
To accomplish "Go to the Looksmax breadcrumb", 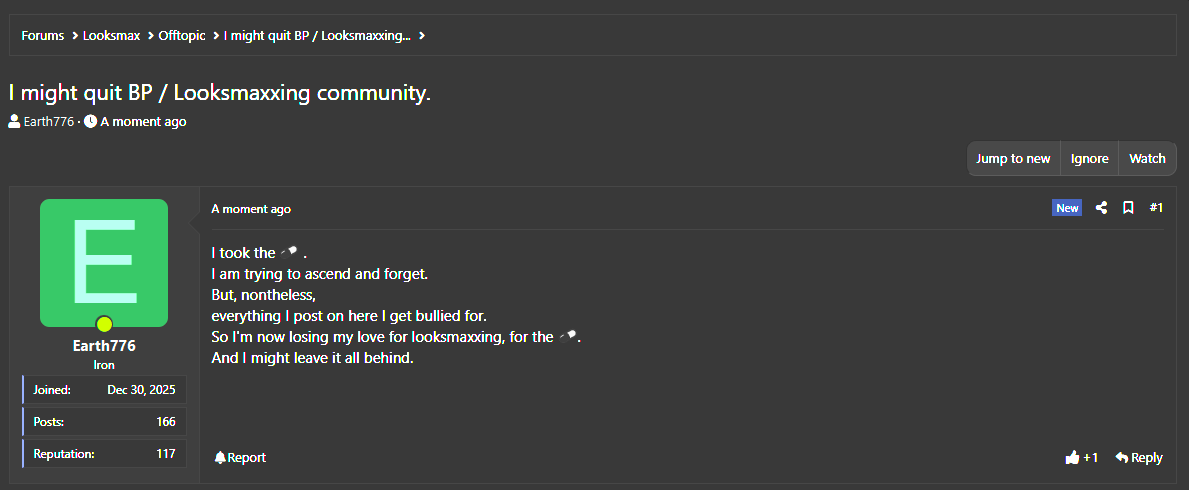I will (x=111, y=36).
